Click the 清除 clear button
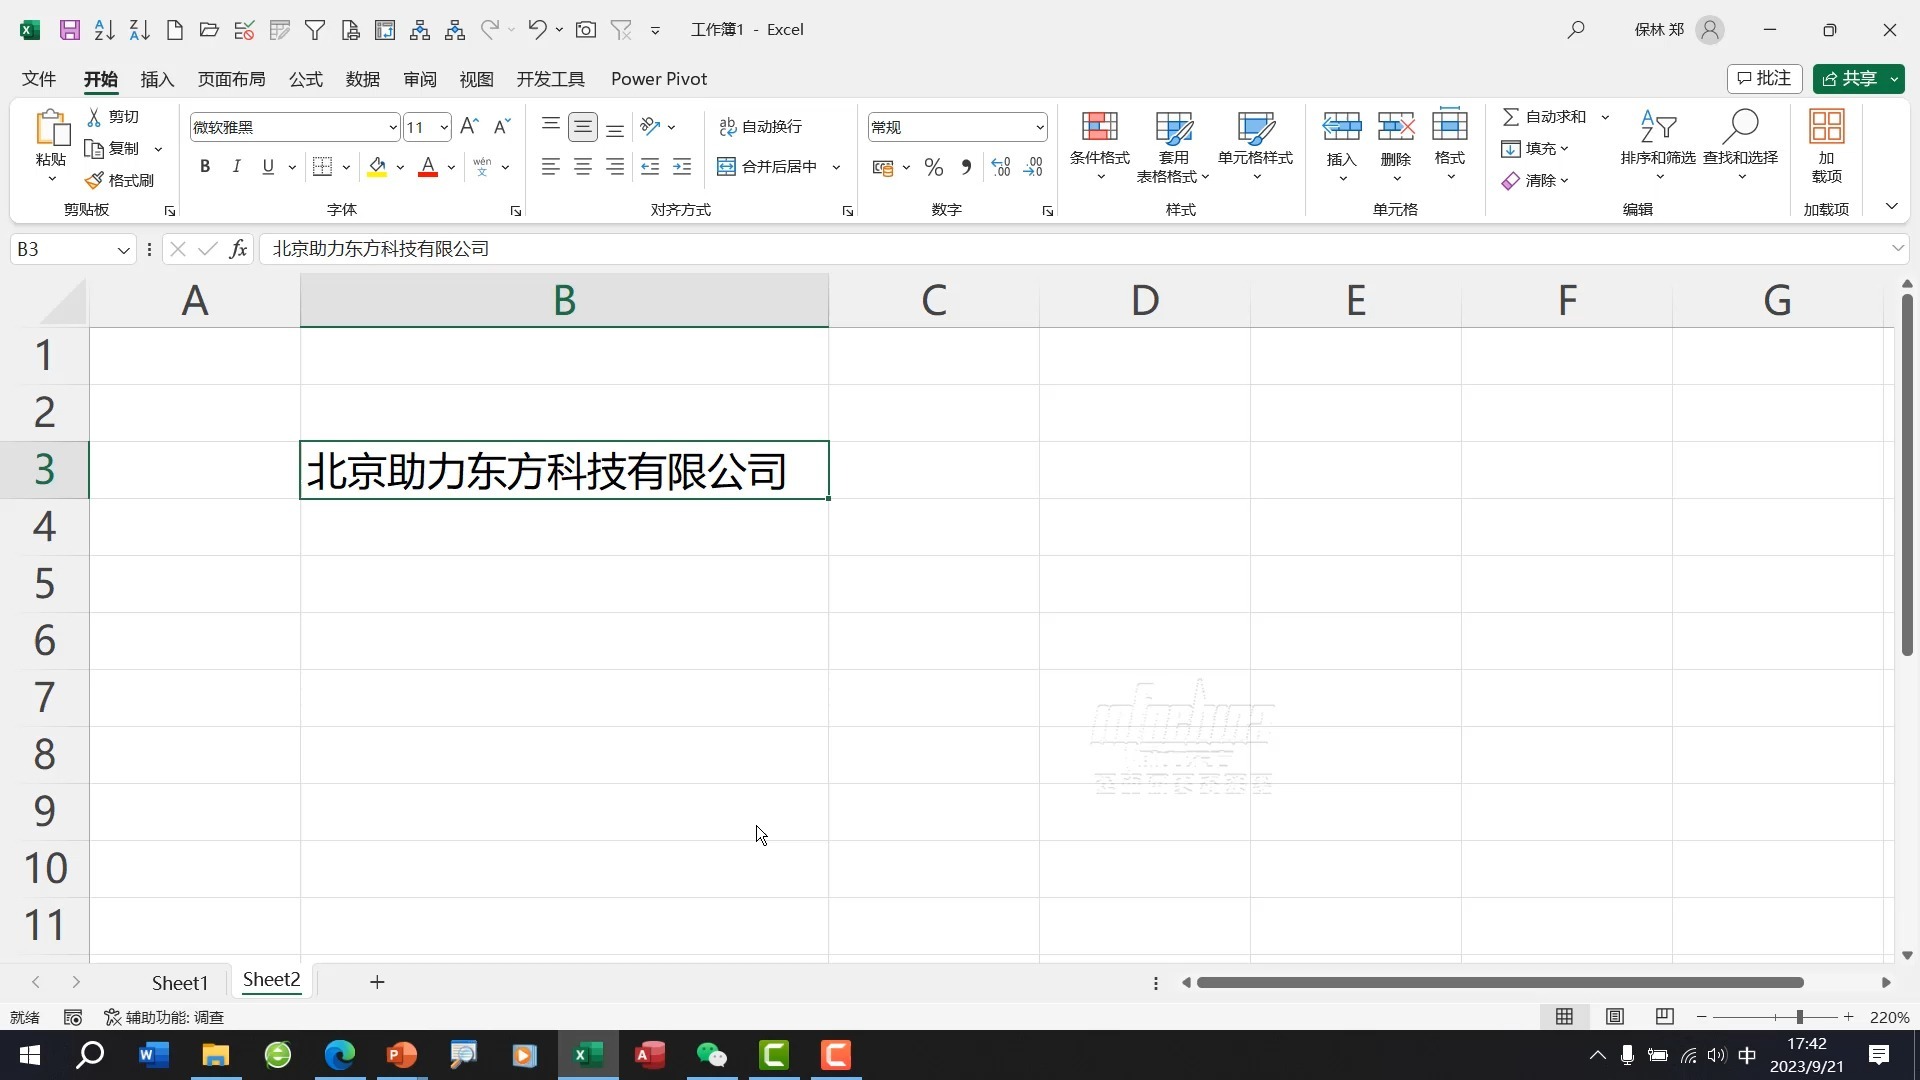 [1535, 181]
